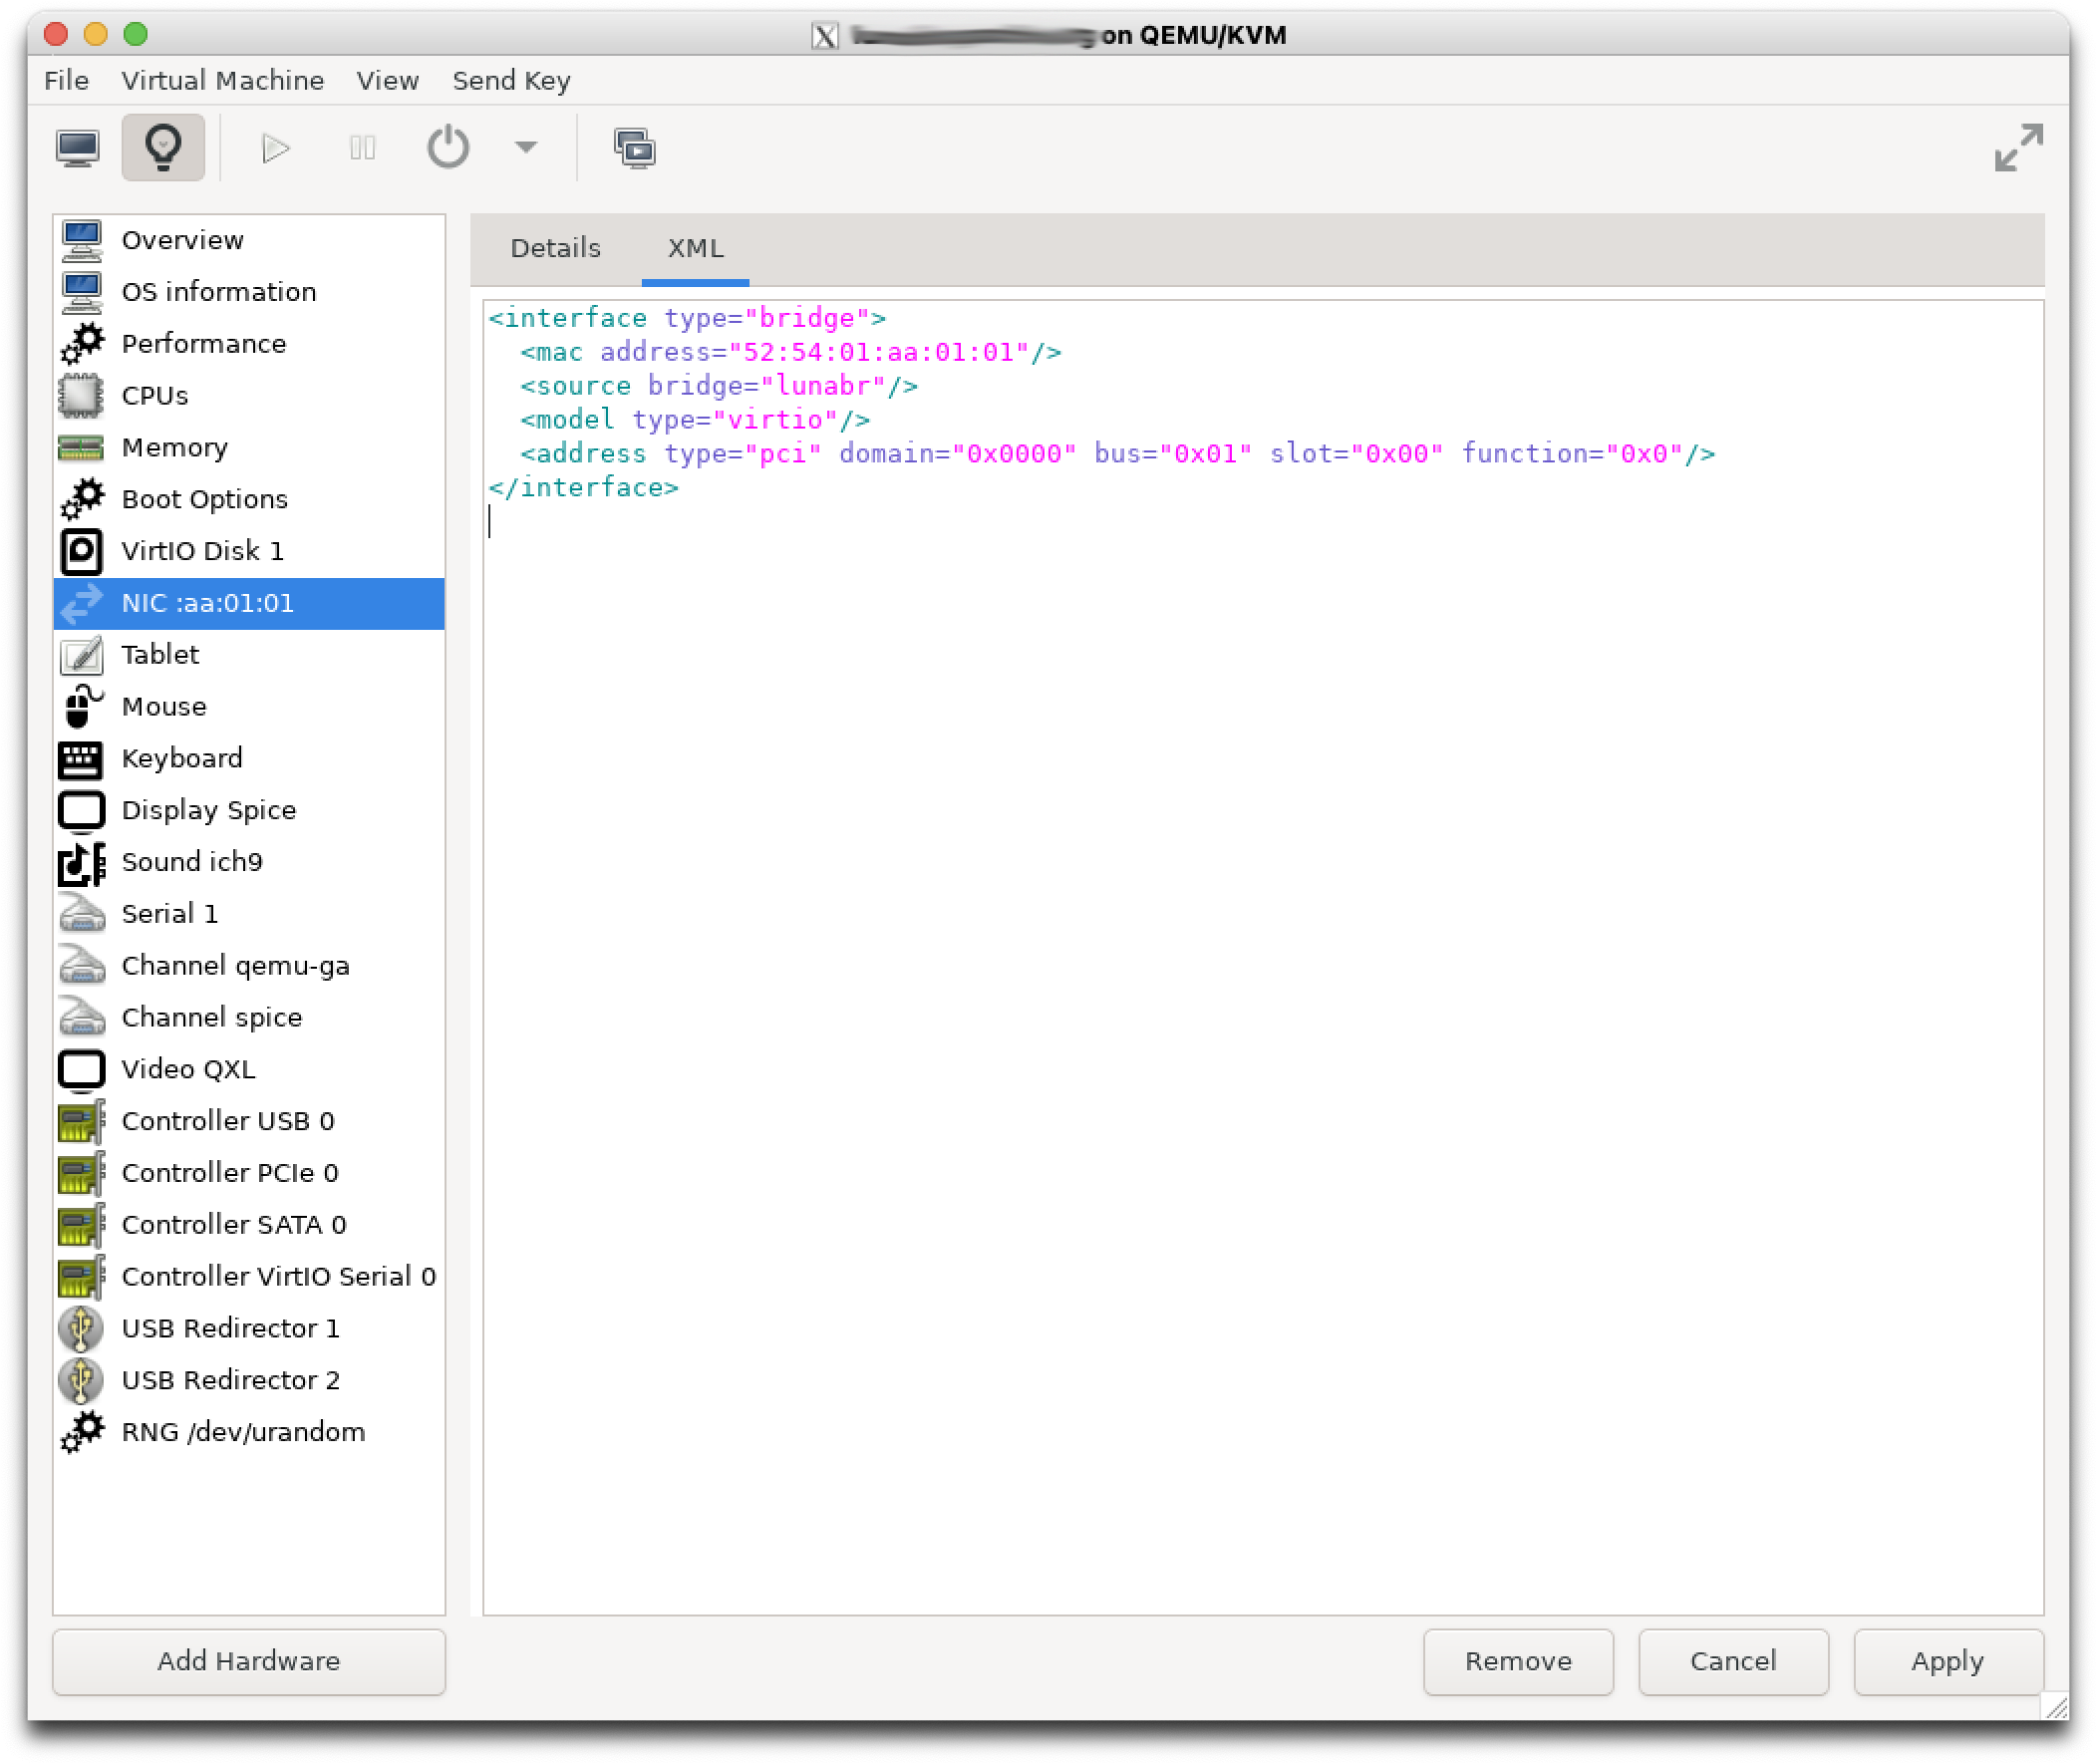
Task: Show virtual hardware details lightbulb
Action: [x=163, y=148]
